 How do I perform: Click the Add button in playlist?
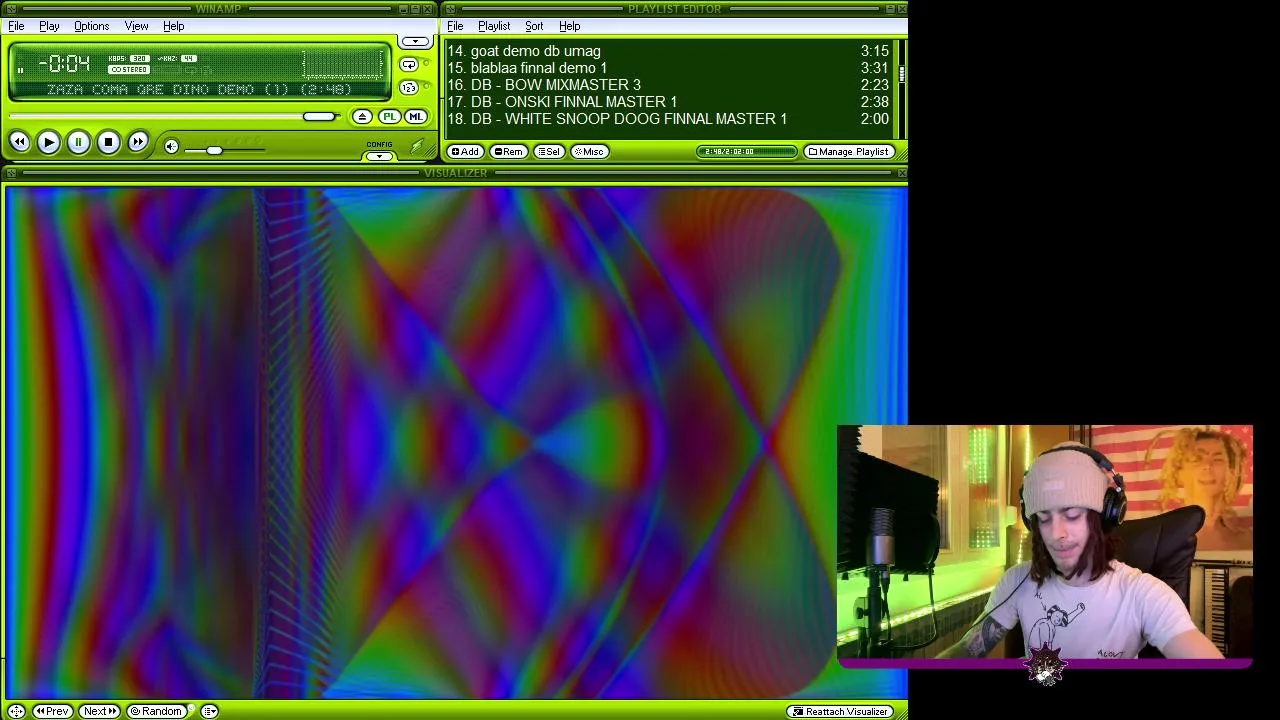pos(465,152)
